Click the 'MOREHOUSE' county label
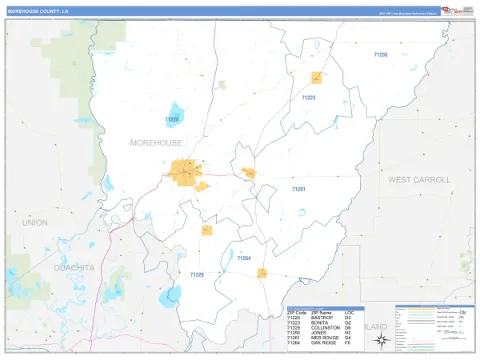 [x=156, y=143]
